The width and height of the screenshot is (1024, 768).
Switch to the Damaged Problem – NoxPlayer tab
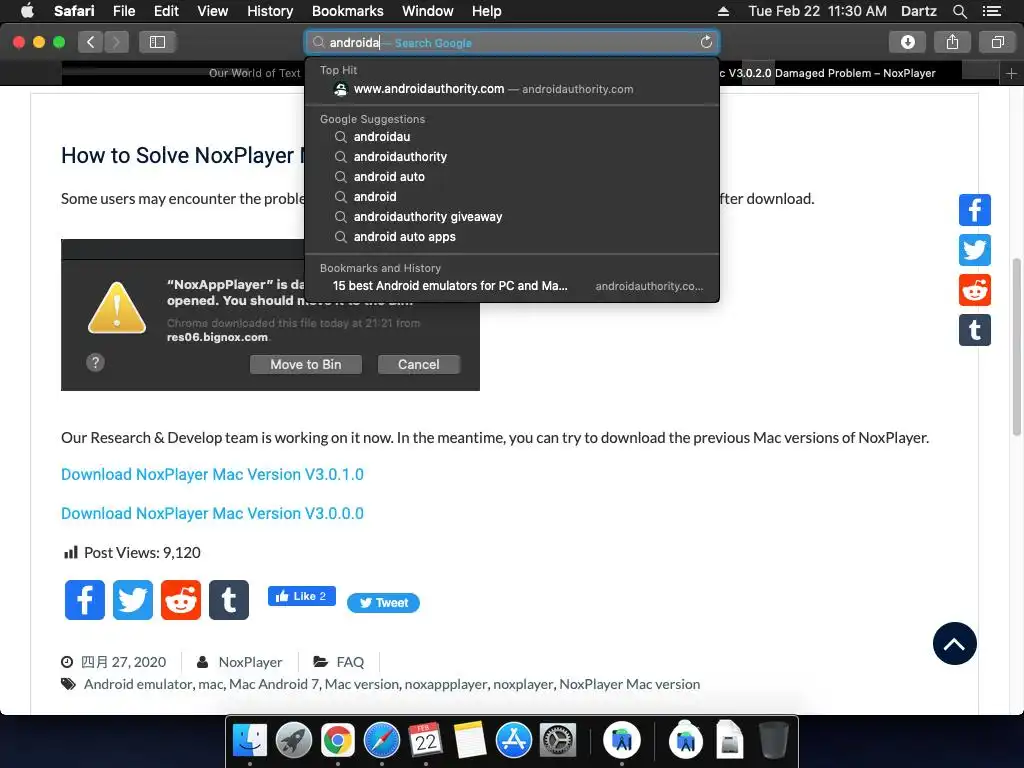827,73
